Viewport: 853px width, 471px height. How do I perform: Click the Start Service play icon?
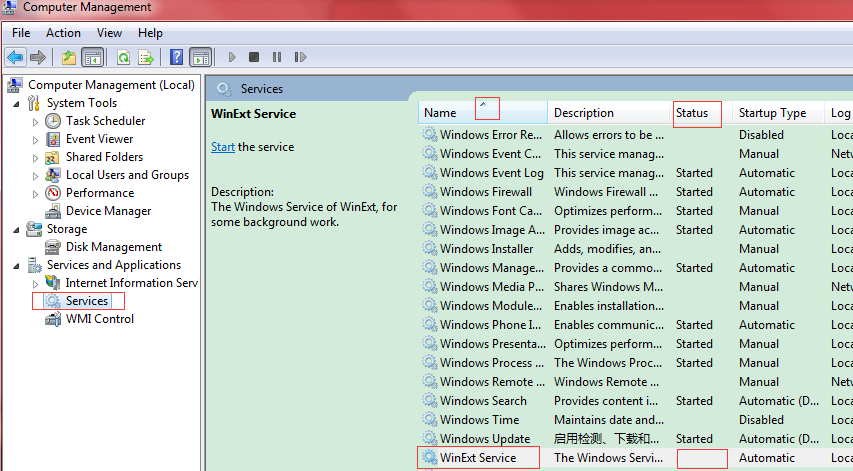(x=232, y=57)
